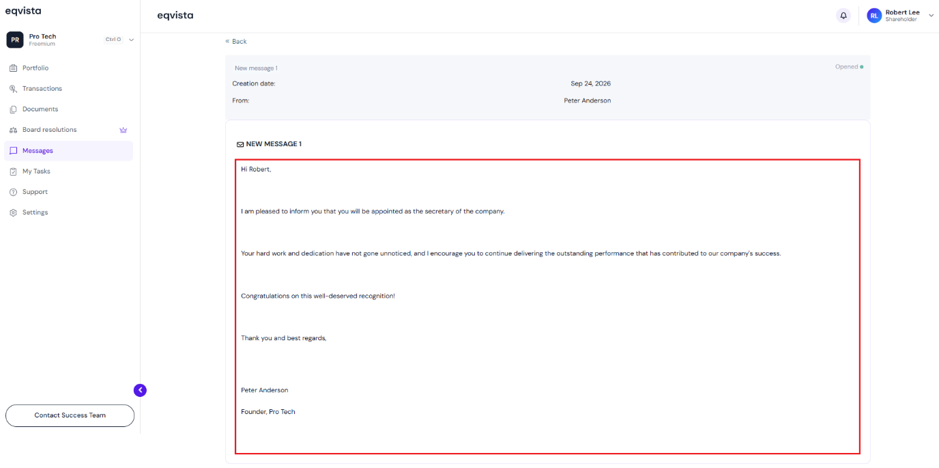Viewport: 939px width, 468px height.
Task: Click the Settings gear icon
Action: pos(13,213)
